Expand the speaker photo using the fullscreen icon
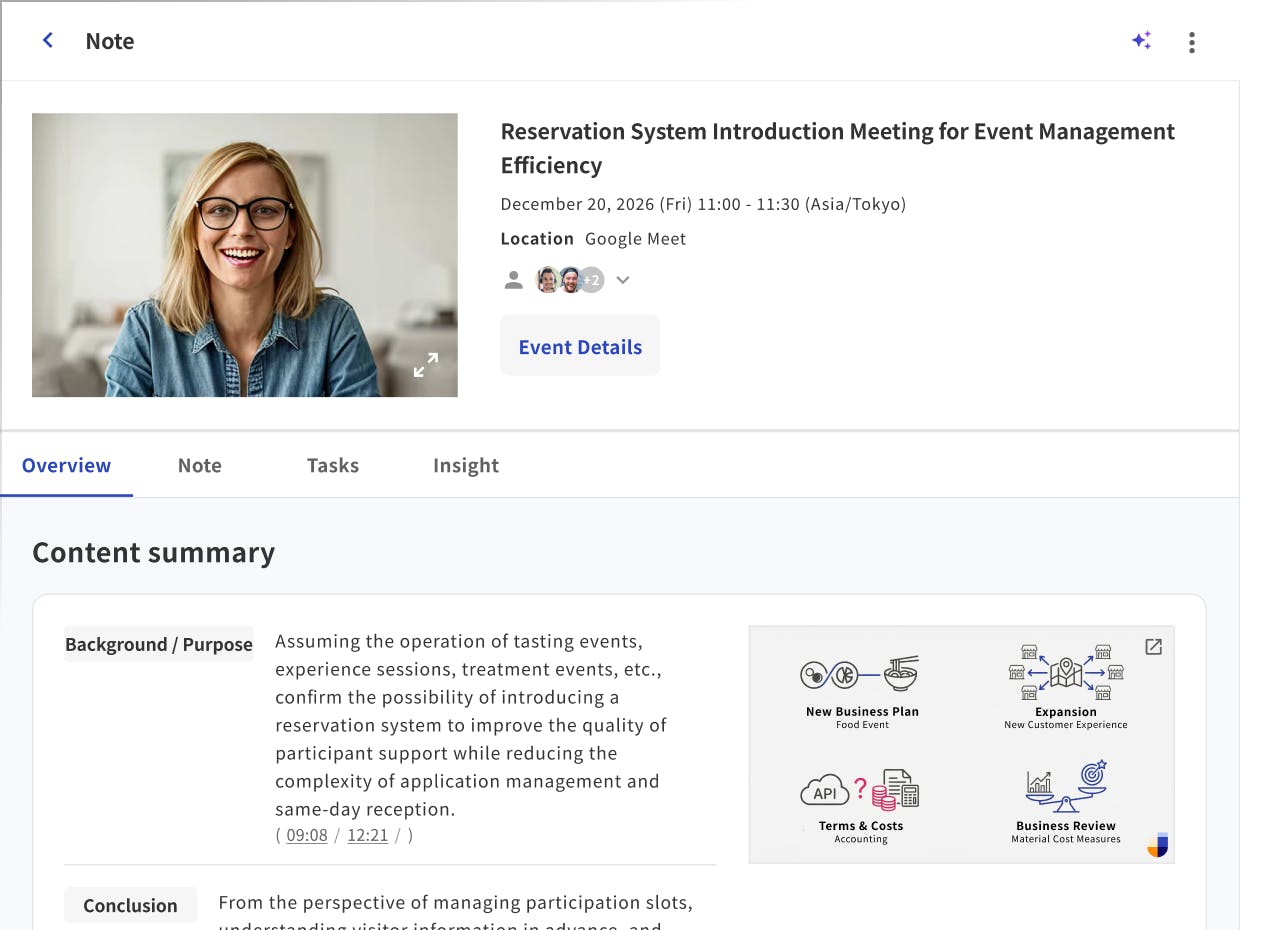Image resolution: width=1272 pixels, height=930 pixels. [425, 365]
